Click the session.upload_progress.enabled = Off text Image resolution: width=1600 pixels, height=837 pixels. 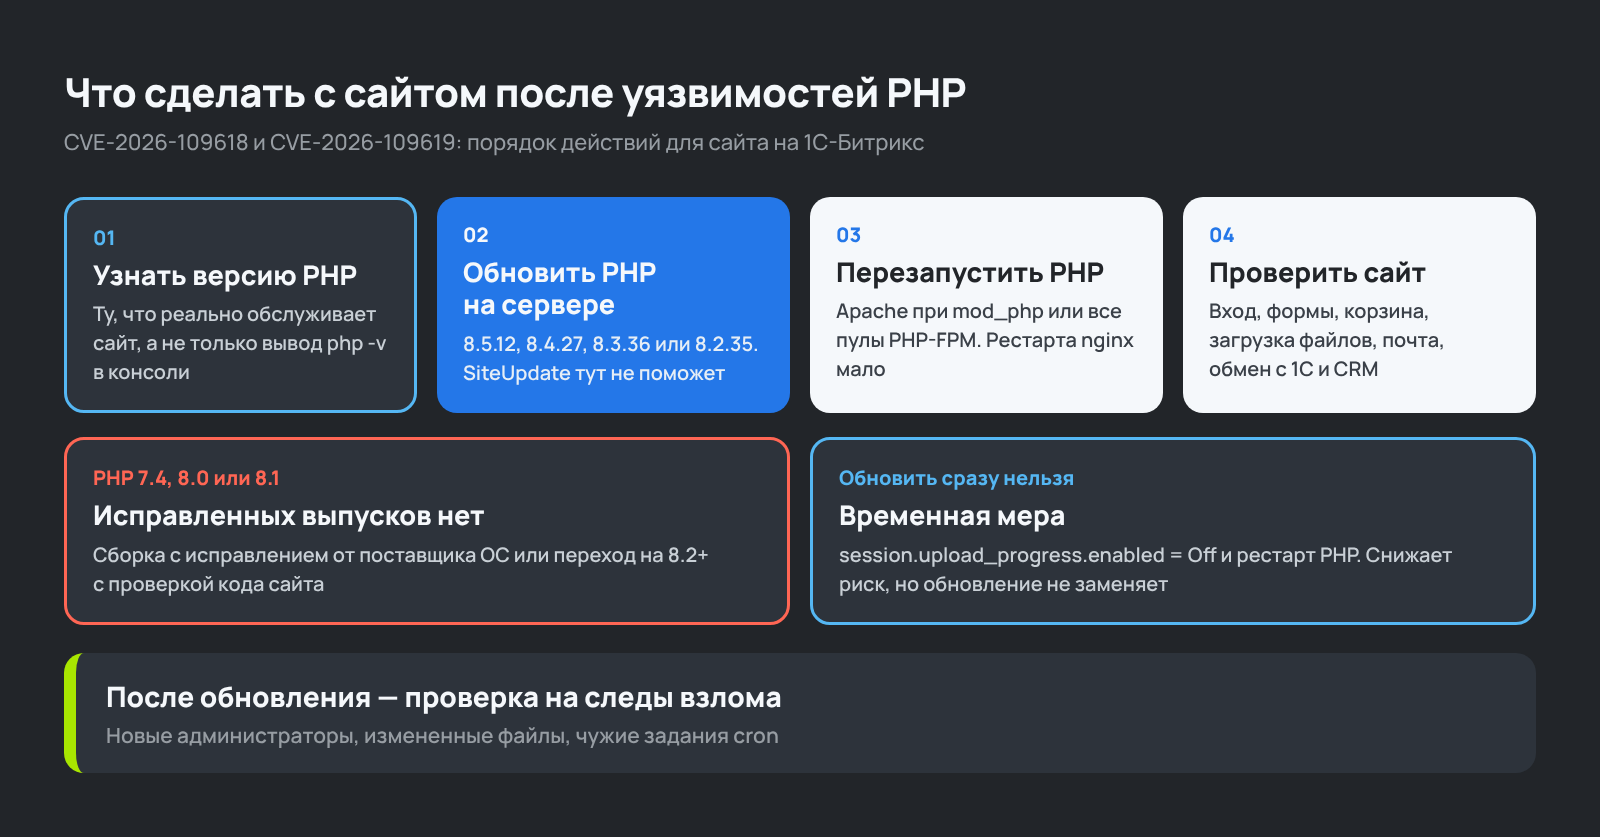1145,569
